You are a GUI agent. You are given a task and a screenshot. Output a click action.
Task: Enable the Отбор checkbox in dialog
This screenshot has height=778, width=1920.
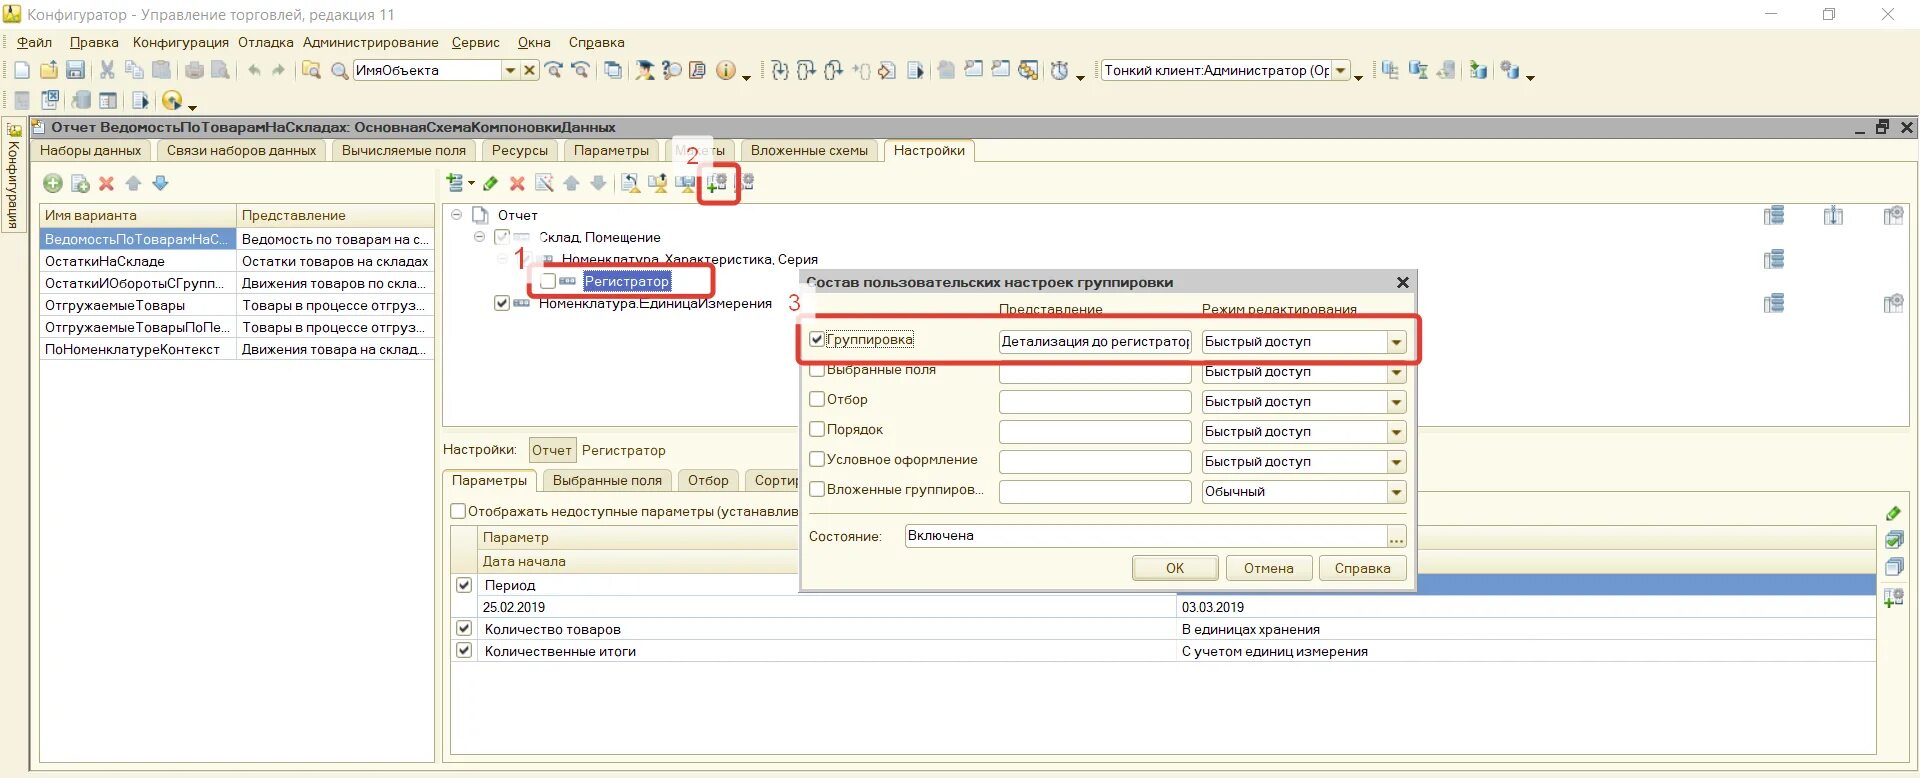point(817,399)
